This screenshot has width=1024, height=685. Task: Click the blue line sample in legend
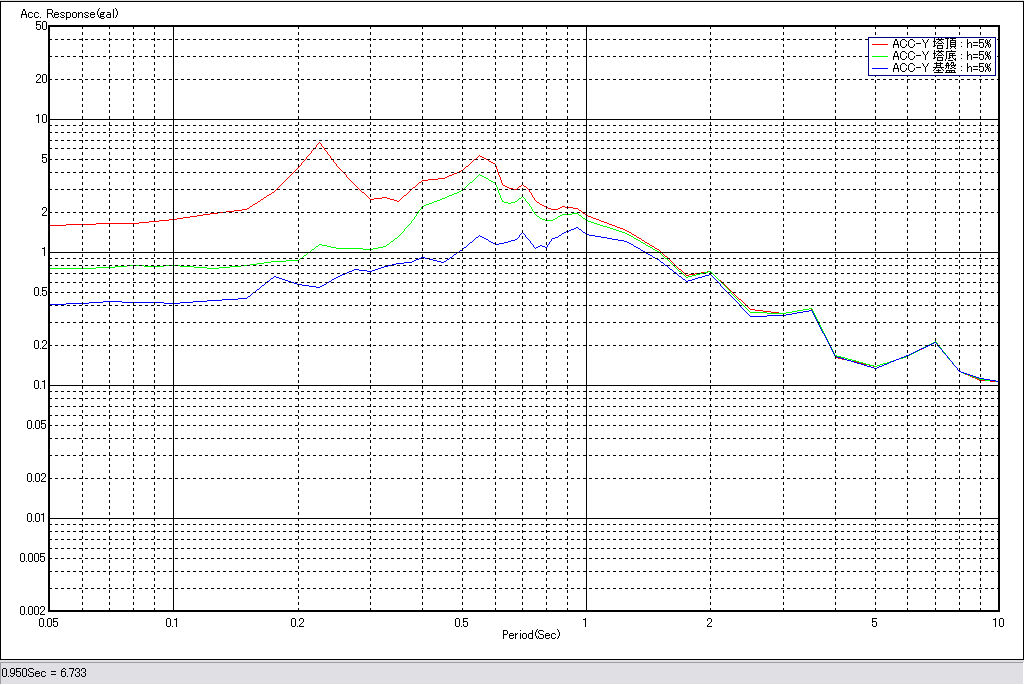[x=880, y=68]
